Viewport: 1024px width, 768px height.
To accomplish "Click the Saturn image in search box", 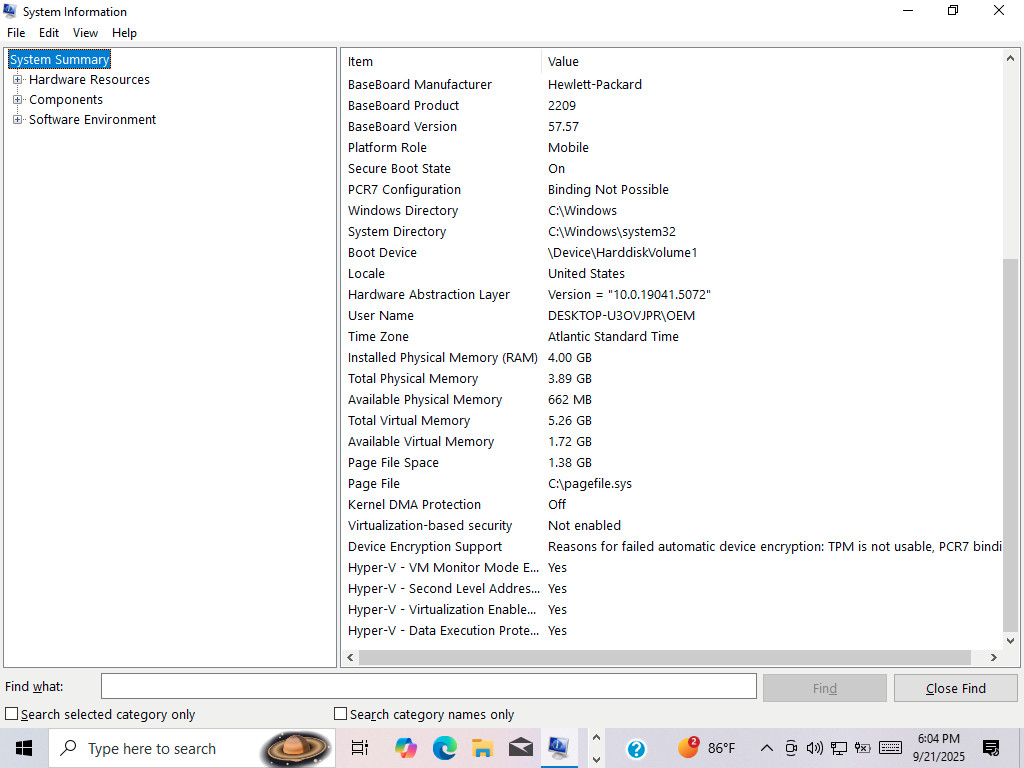I will point(296,748).
